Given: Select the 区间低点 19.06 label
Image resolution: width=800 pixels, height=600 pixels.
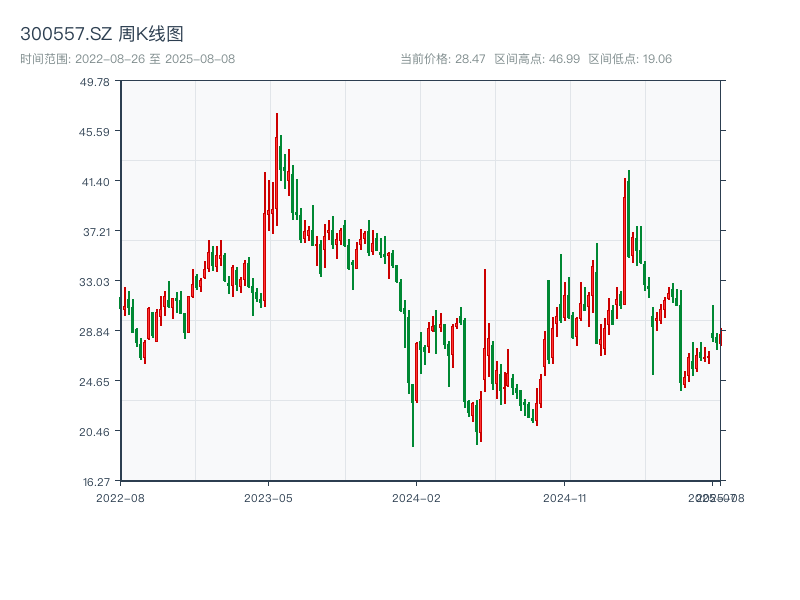Looking at the screenshot, I should click(x=630, y=59).
